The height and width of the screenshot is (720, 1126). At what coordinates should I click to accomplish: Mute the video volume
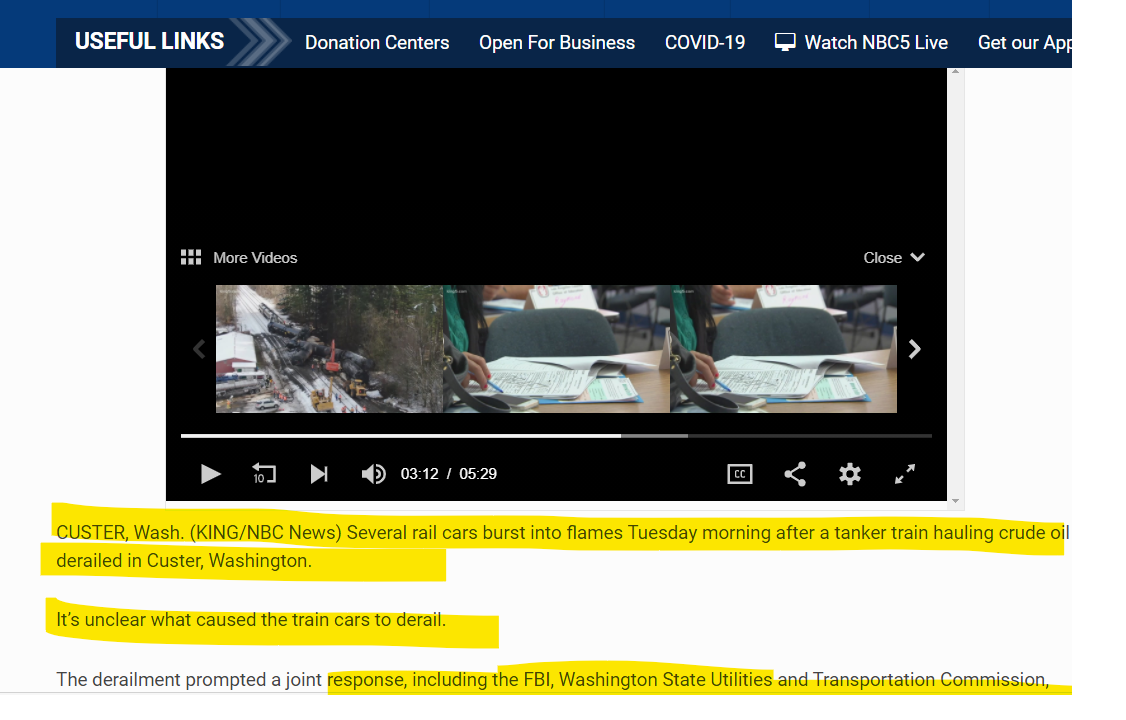tap(373, 474)
